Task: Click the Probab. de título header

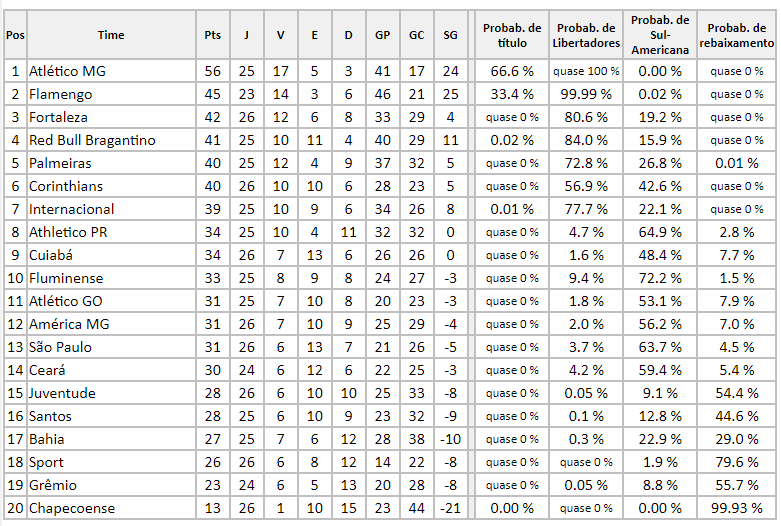Action: 512,35
